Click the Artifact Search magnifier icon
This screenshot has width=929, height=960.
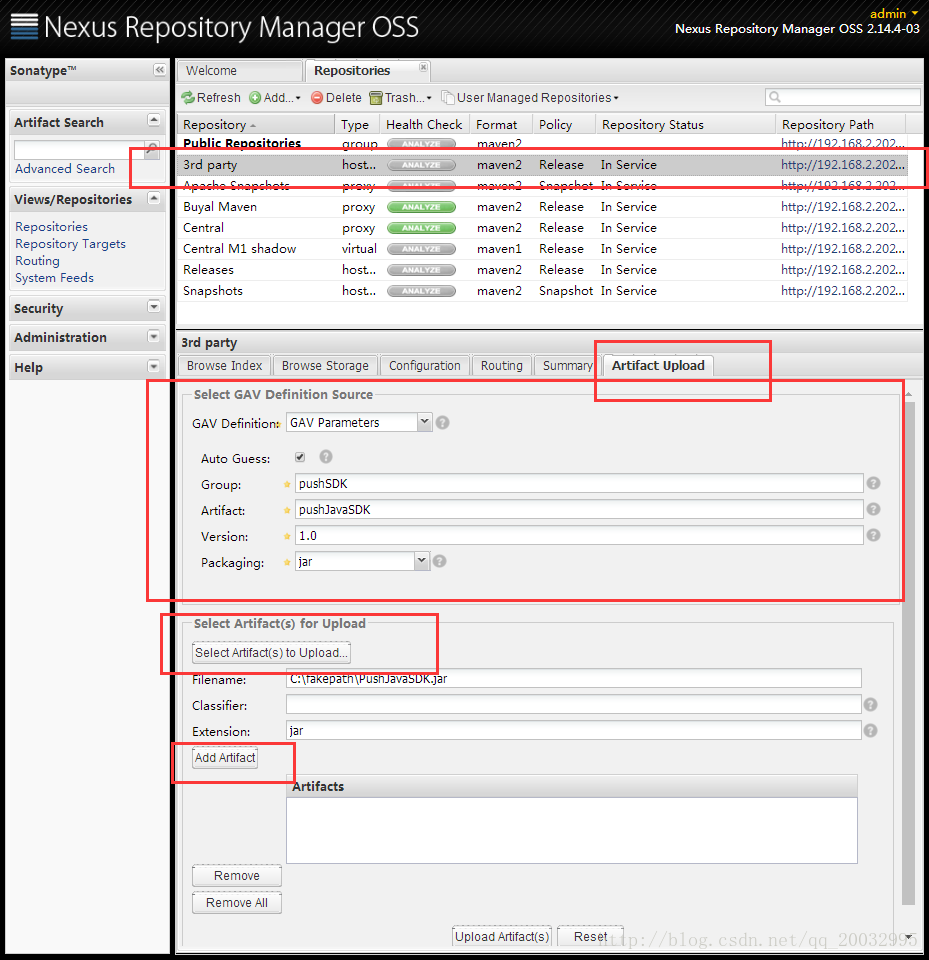coord(151,149)
